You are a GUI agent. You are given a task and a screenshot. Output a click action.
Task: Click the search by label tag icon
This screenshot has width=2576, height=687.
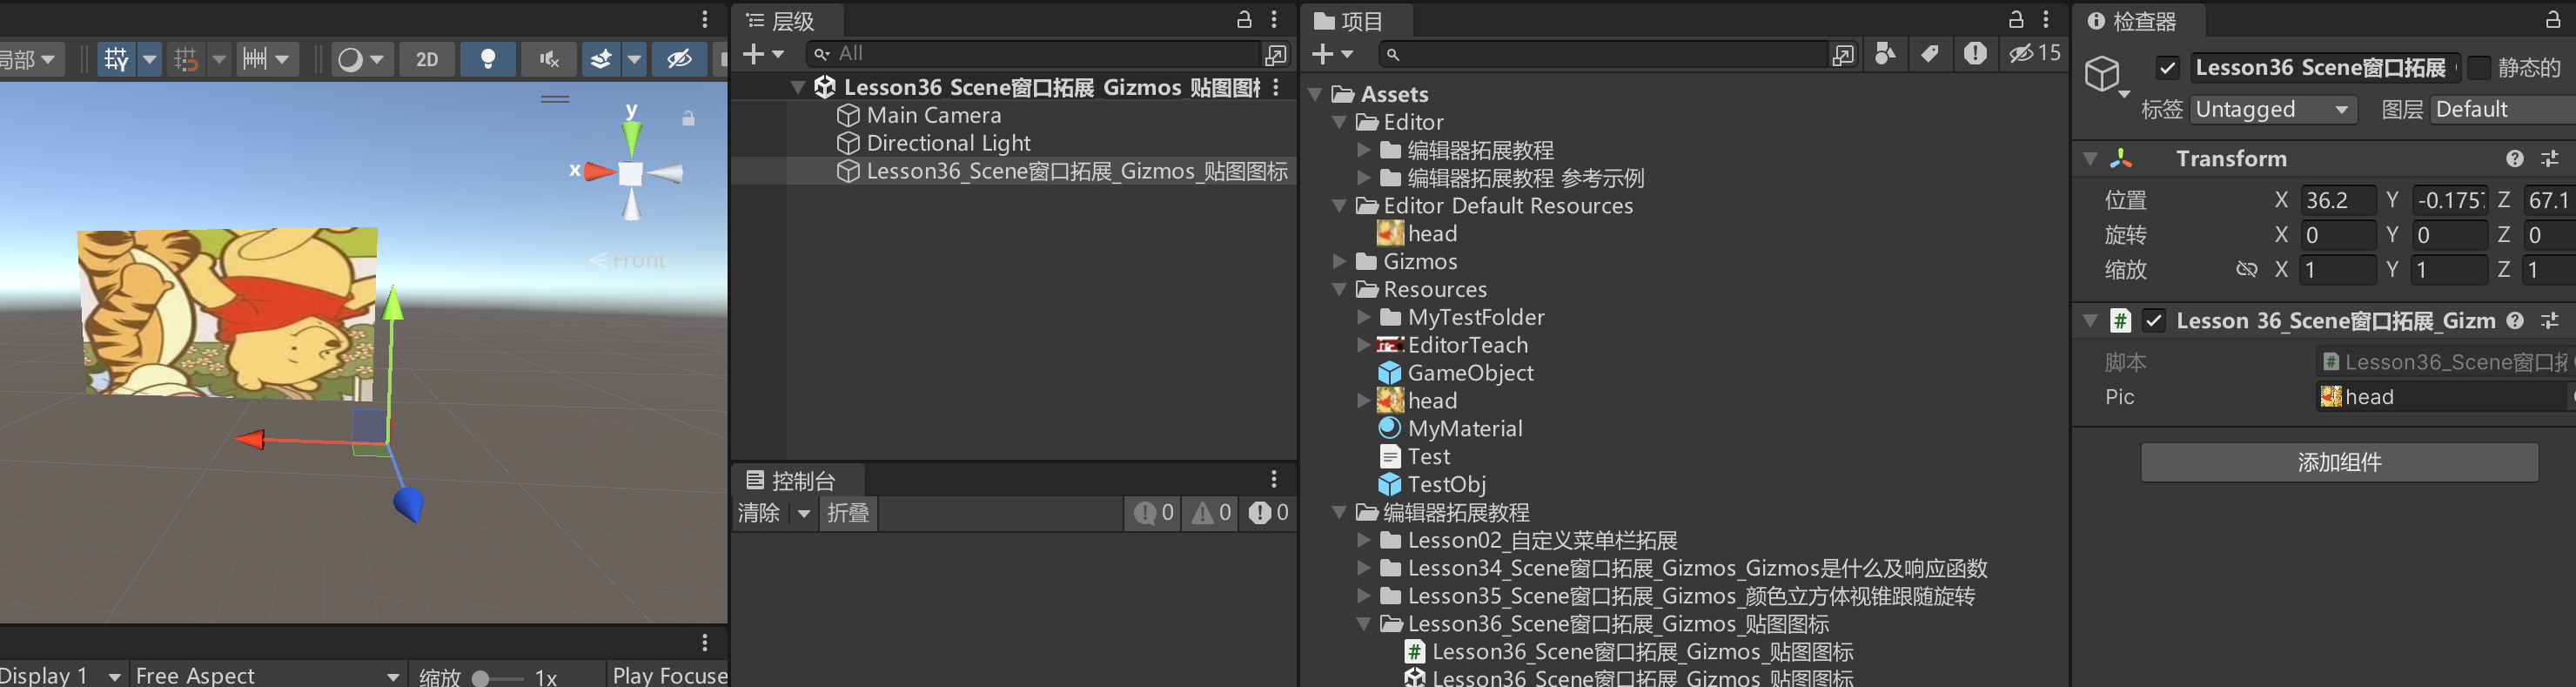[x=1930, y=54]
